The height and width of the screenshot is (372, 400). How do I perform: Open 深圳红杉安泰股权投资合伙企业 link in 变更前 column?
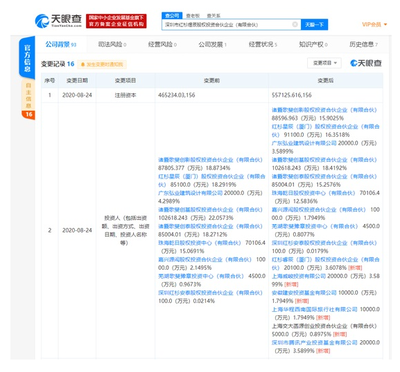pos(210,293)
